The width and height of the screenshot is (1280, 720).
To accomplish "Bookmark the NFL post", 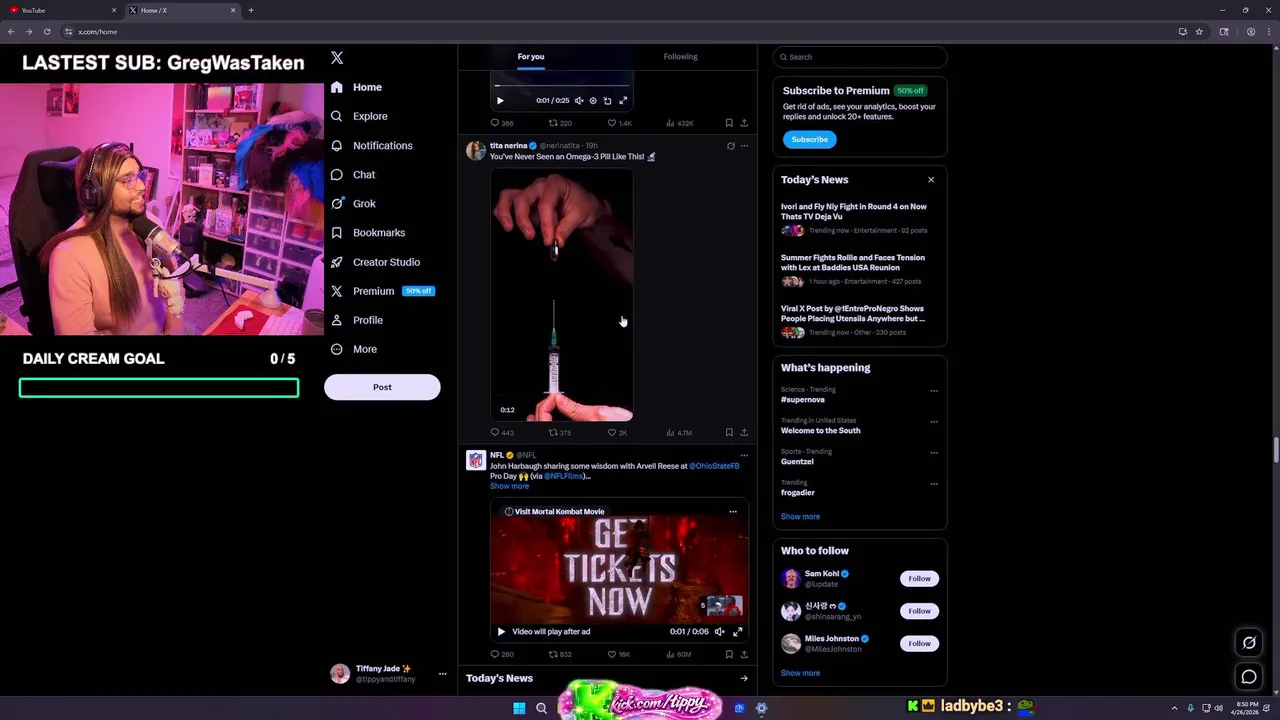I will tap(729, 655).
